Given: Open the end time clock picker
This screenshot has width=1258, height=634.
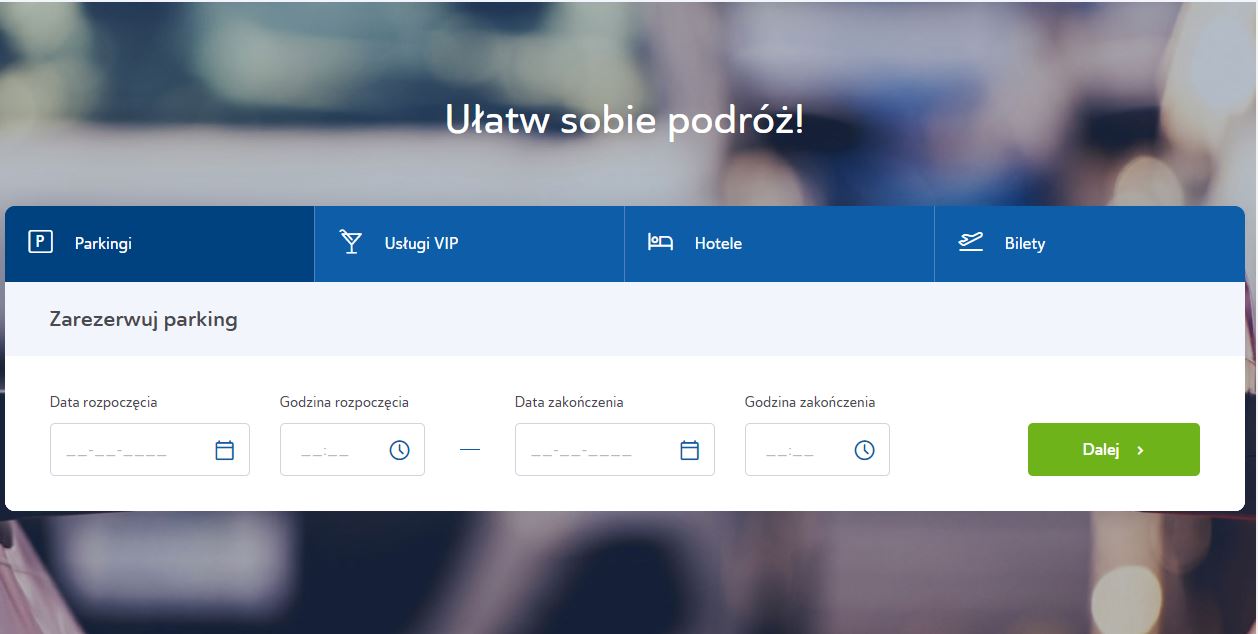Looking at the screenshot, I should click(x=864, y=450).
